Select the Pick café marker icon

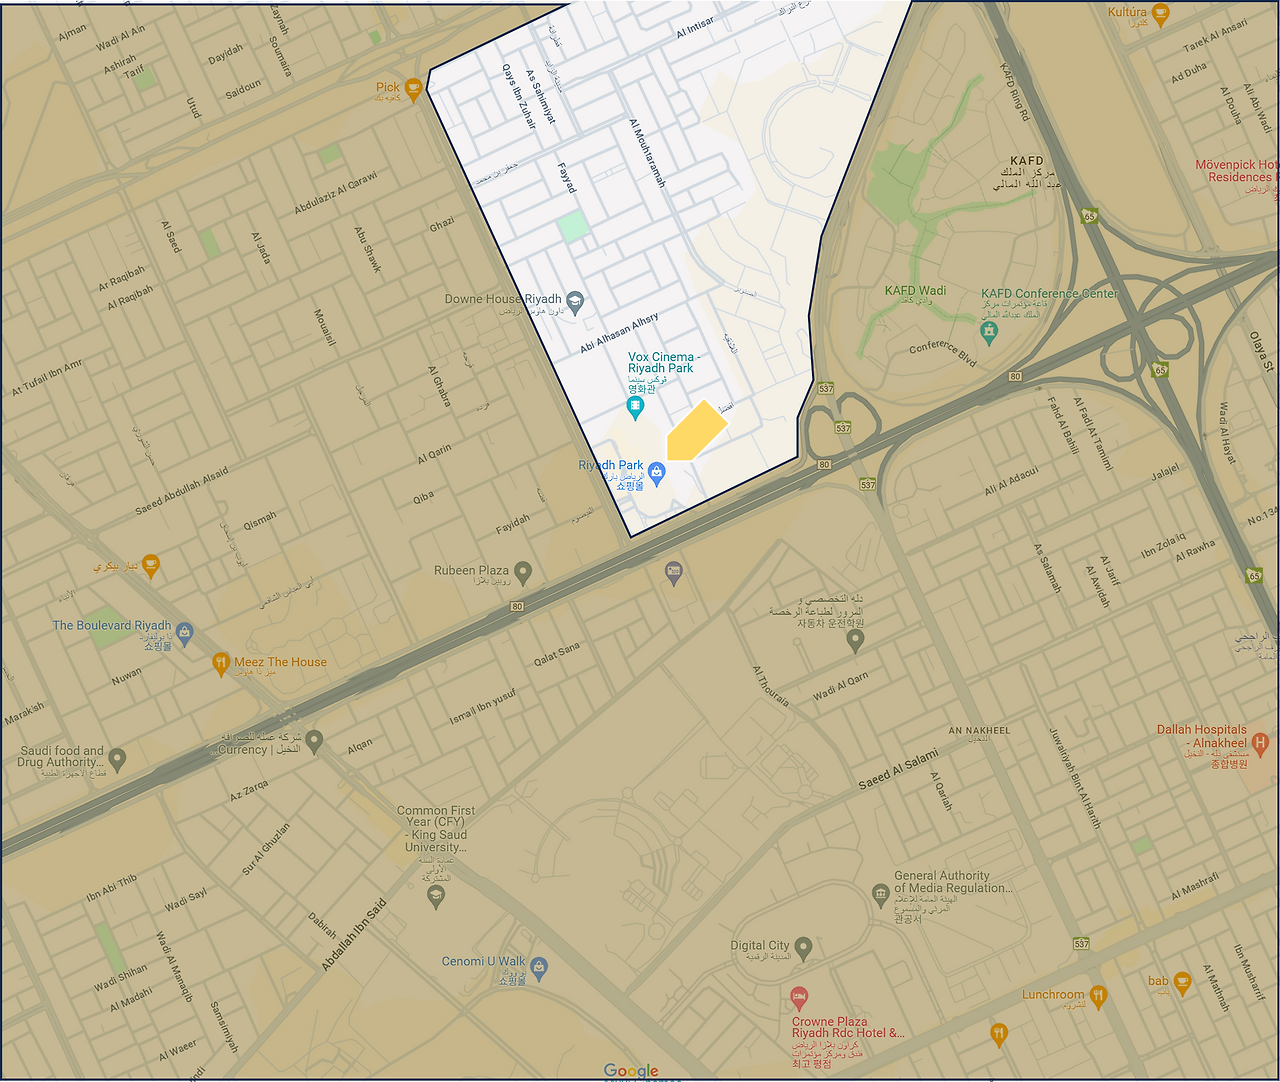413,90
